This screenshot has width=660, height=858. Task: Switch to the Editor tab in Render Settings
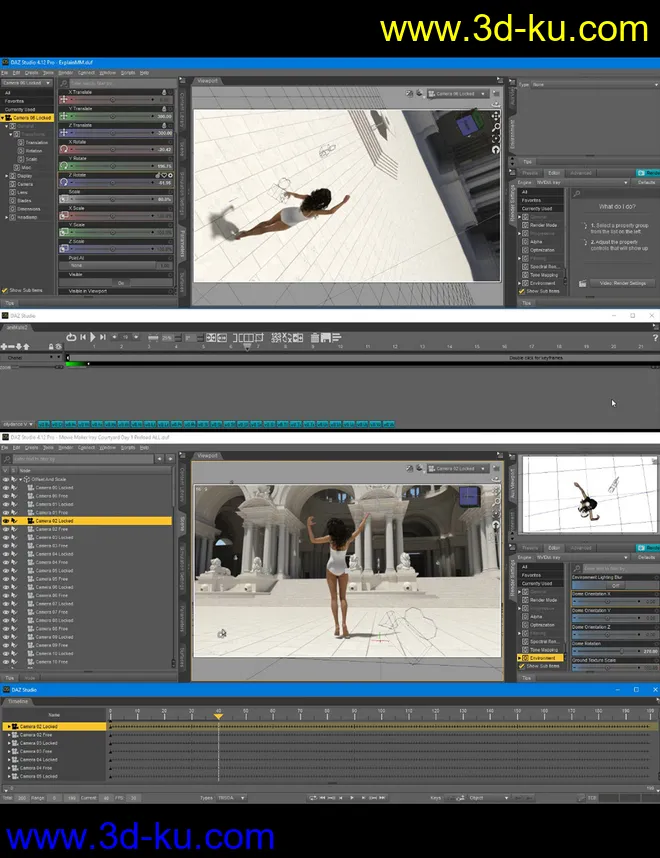pyautogui.click(x=554, y=172)
